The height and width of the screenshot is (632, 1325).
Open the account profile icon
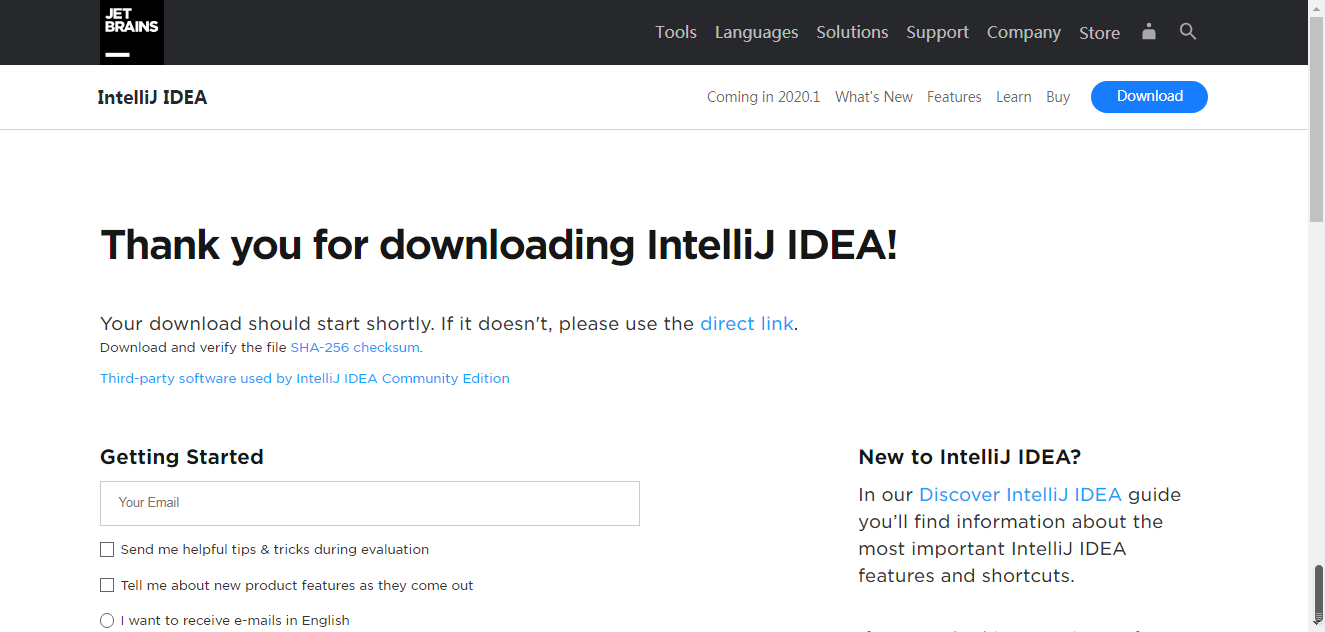[x=1149, y=32]
